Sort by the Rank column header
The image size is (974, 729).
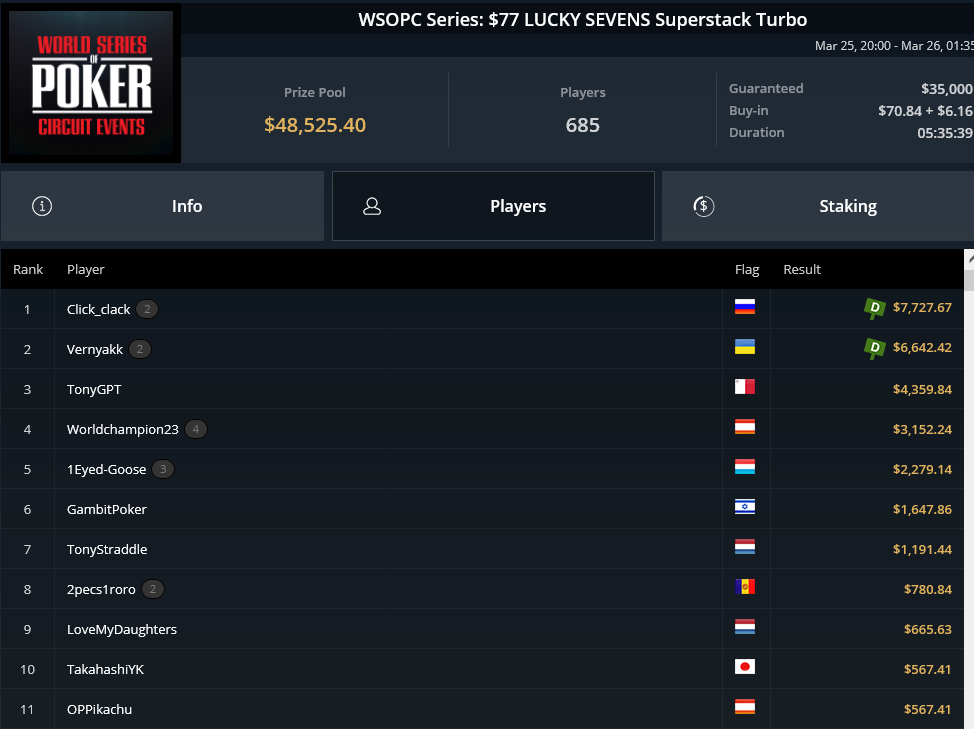click(x=28, y=269)
